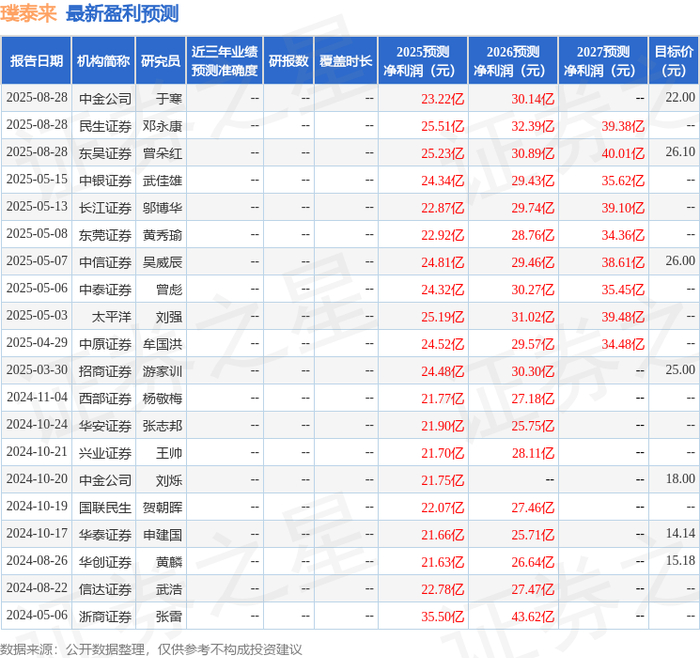This screenshot has height=658, width=700.
Task: Click the 数据来源 footer note
Action: pos(151,650)
